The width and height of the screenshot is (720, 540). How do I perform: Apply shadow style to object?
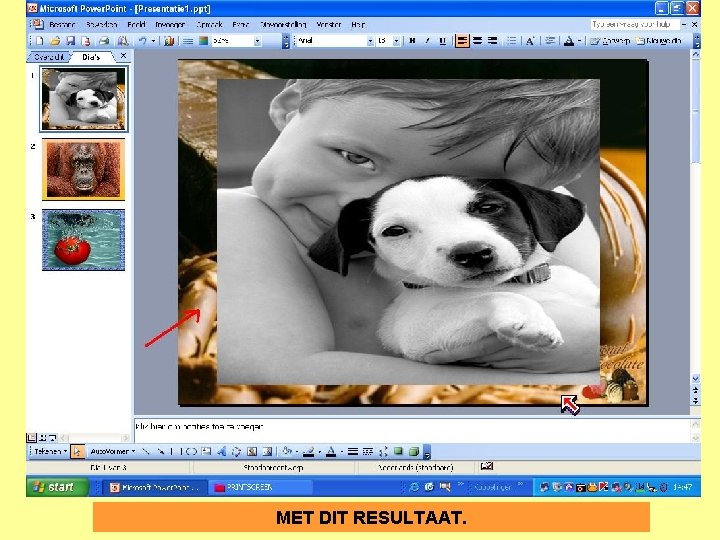[398, 451]
